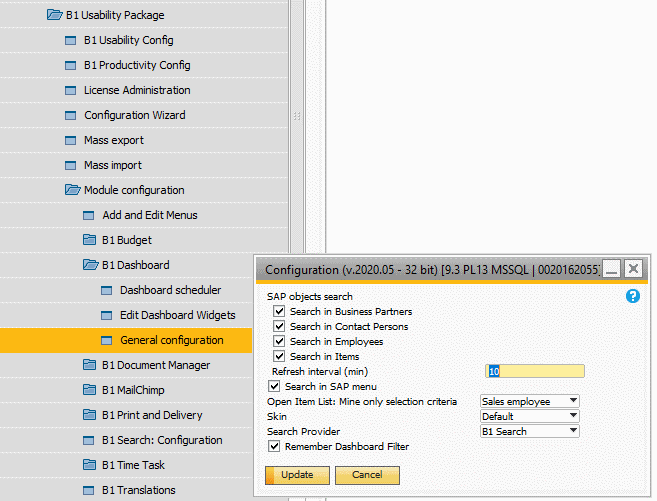Screen dimensions: 657x501
Task: Collapse the Module configuration folder label
Action: [x=134, y=190]
